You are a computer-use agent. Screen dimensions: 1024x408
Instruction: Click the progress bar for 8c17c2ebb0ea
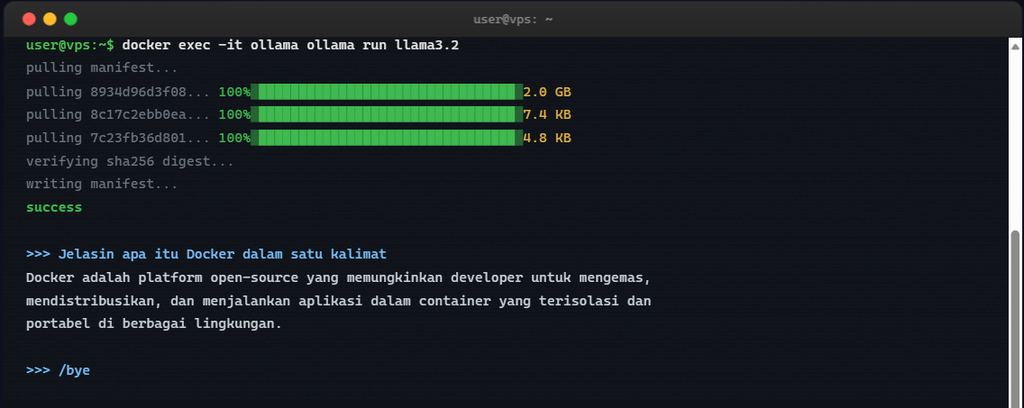pyautogui.click(x=387, y=115)
